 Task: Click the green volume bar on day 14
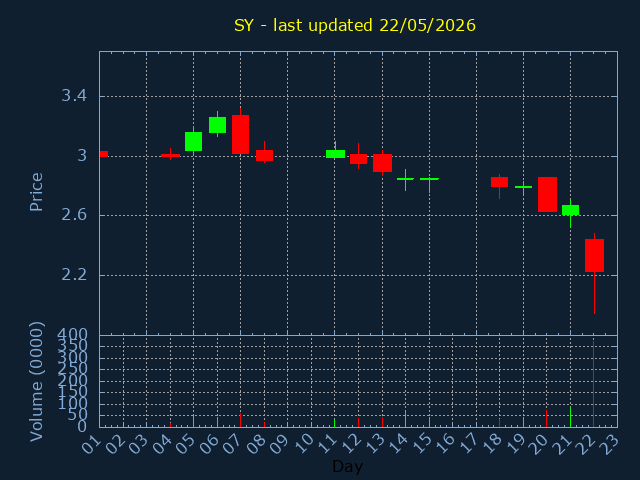click(x=405, y=419)
